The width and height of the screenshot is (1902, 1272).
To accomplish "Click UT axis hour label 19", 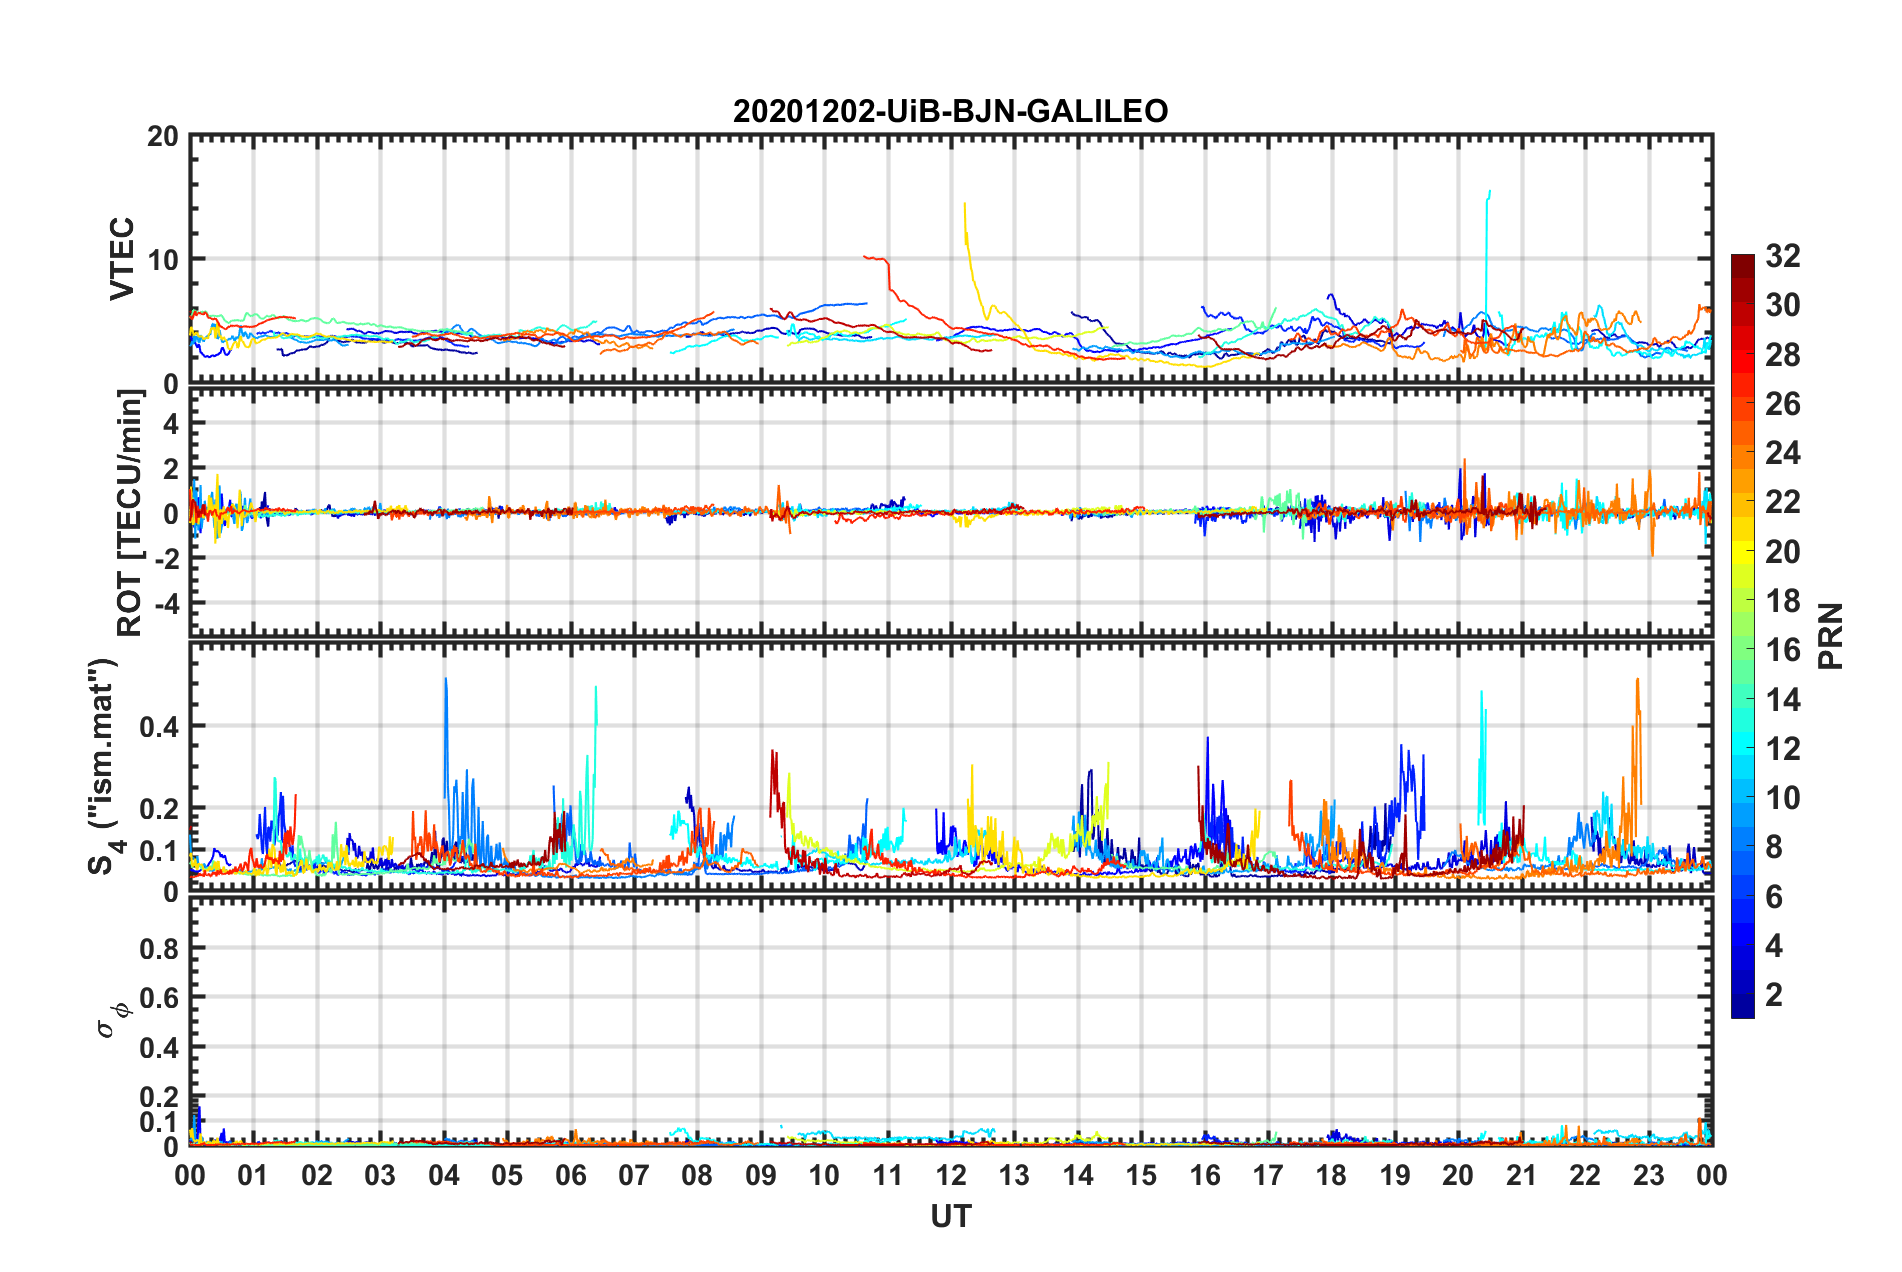I will coord(1395,1174).
